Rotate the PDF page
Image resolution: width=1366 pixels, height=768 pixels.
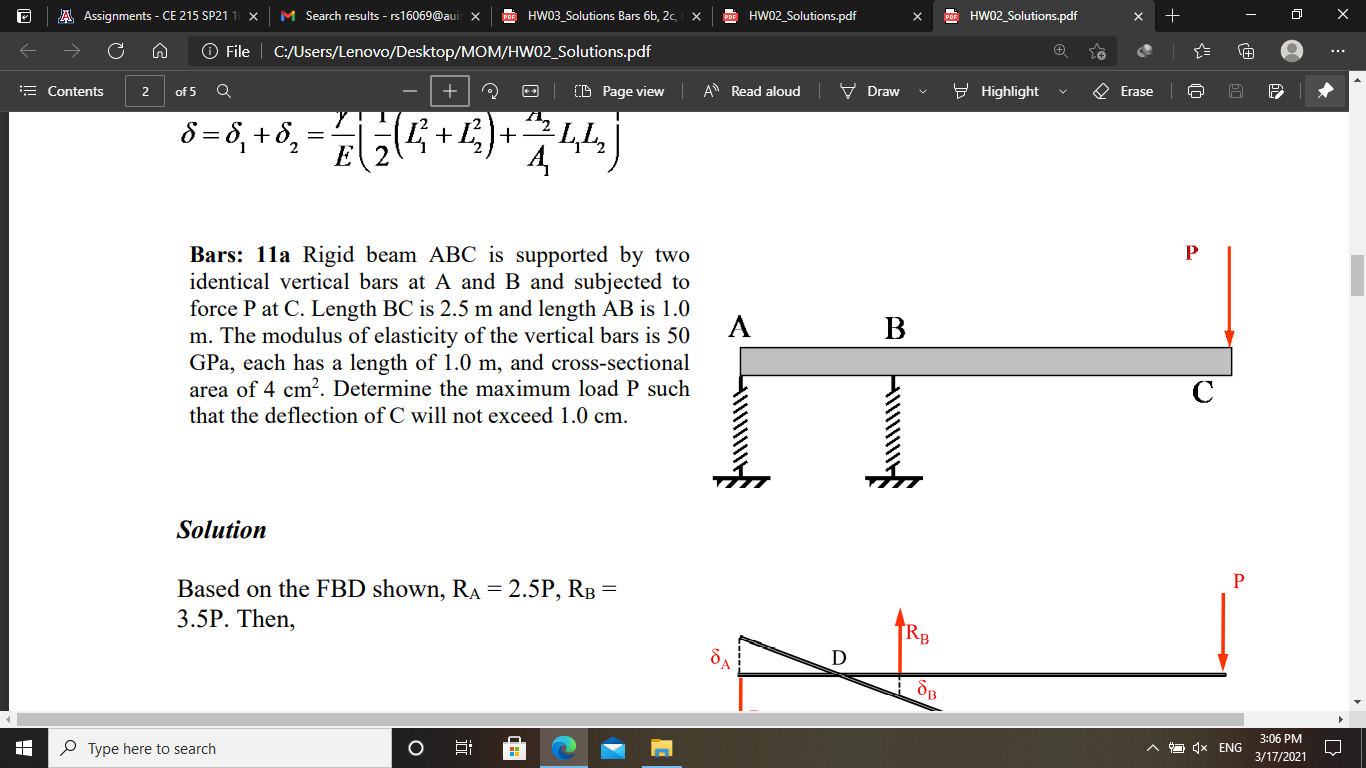point(491,91)
